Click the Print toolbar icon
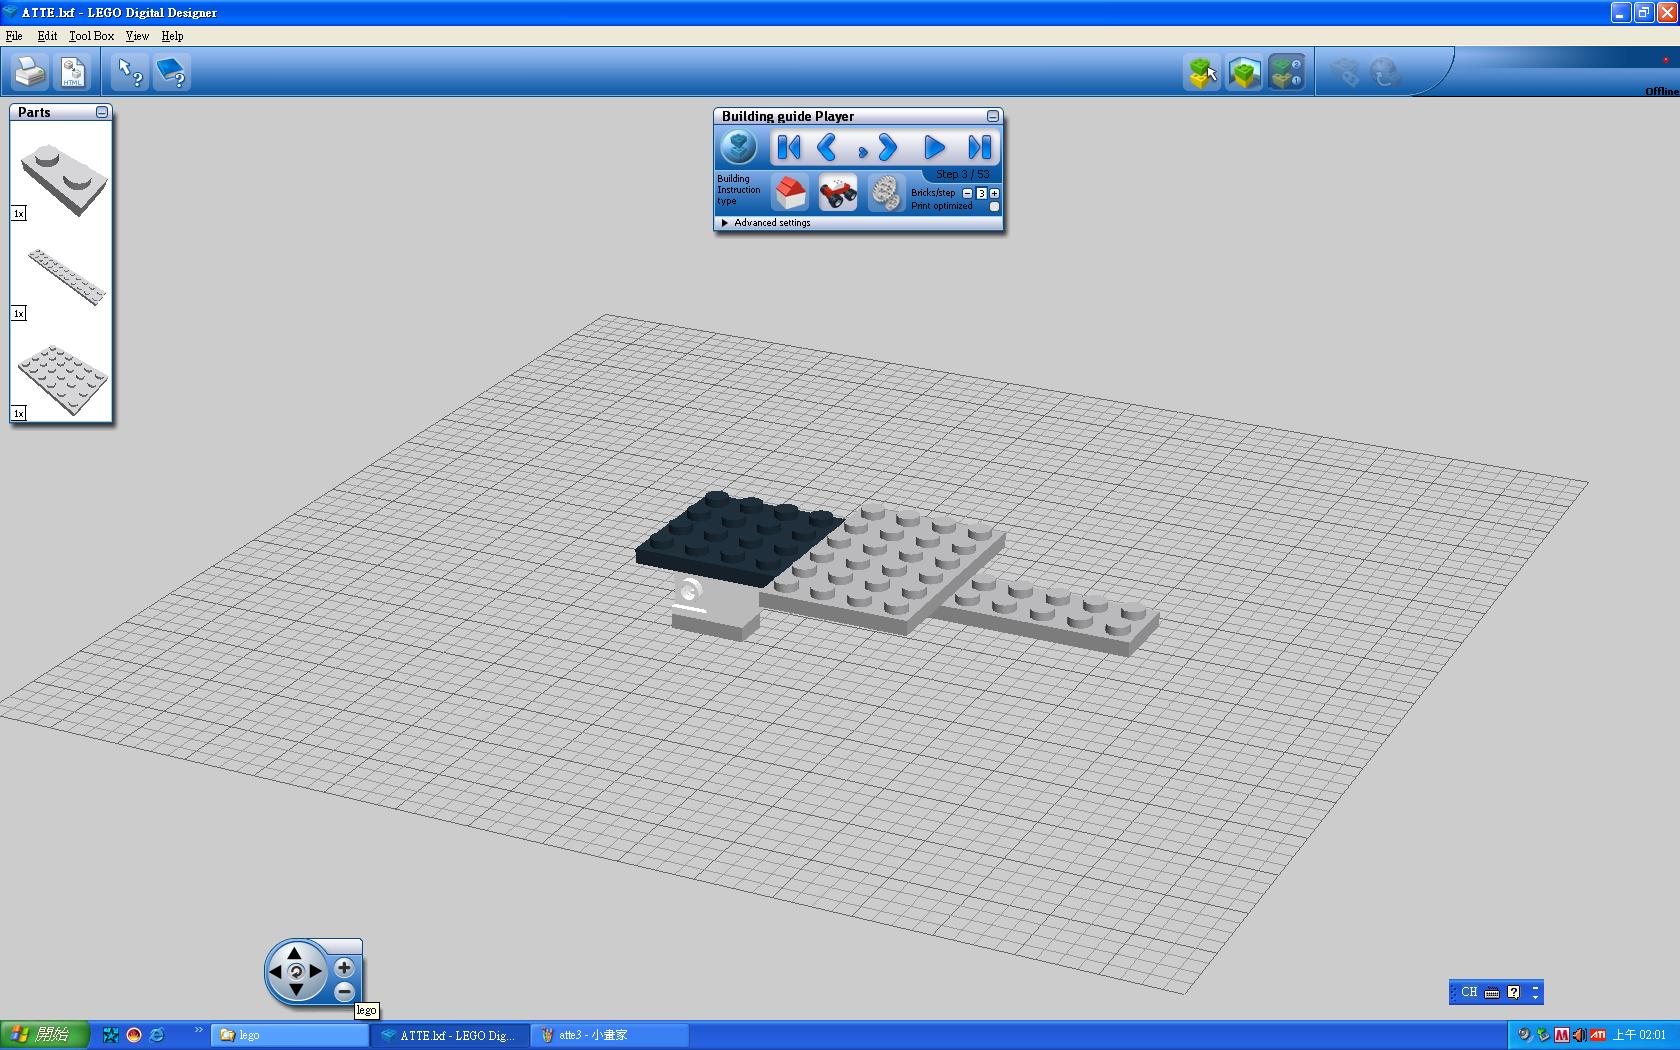The image size is (1680, 1050). click(30, 72)
